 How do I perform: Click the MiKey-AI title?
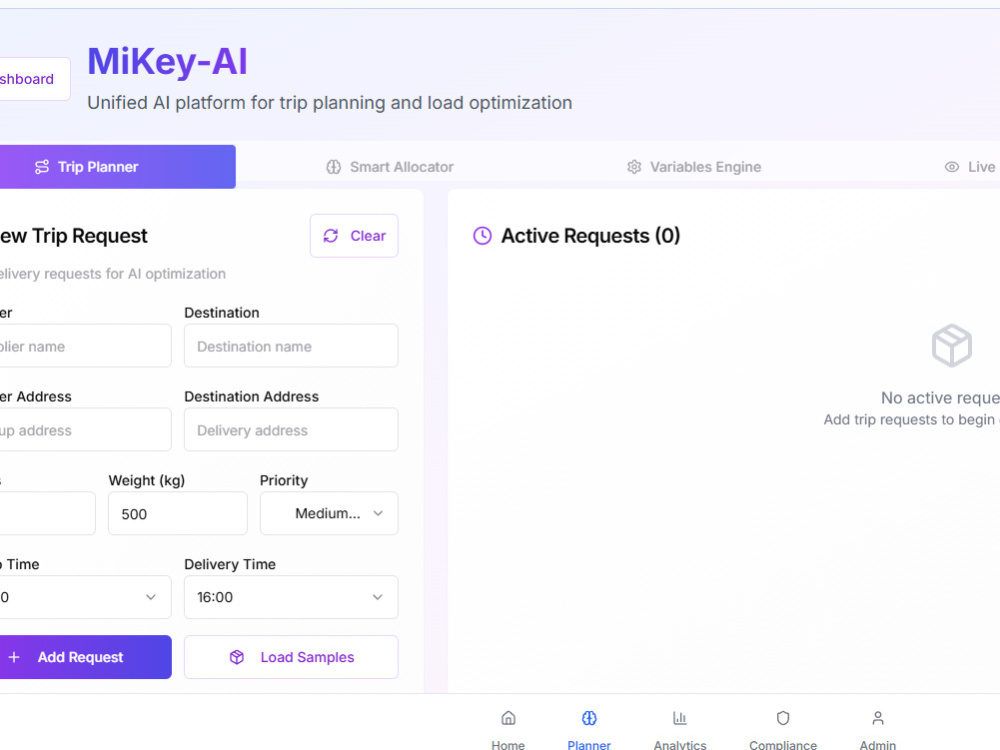(x=167, y=62)
